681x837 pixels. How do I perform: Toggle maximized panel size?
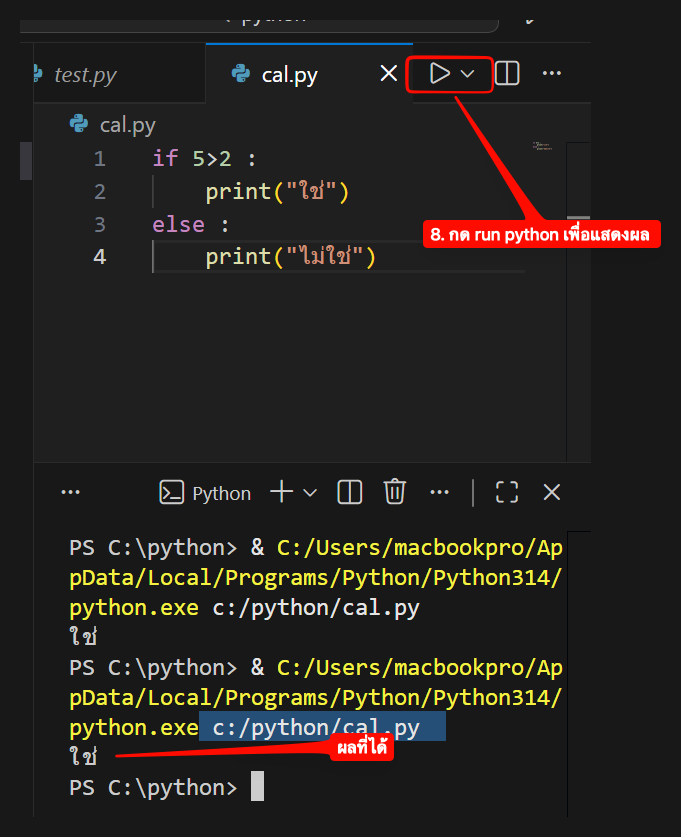pos(507,492)
